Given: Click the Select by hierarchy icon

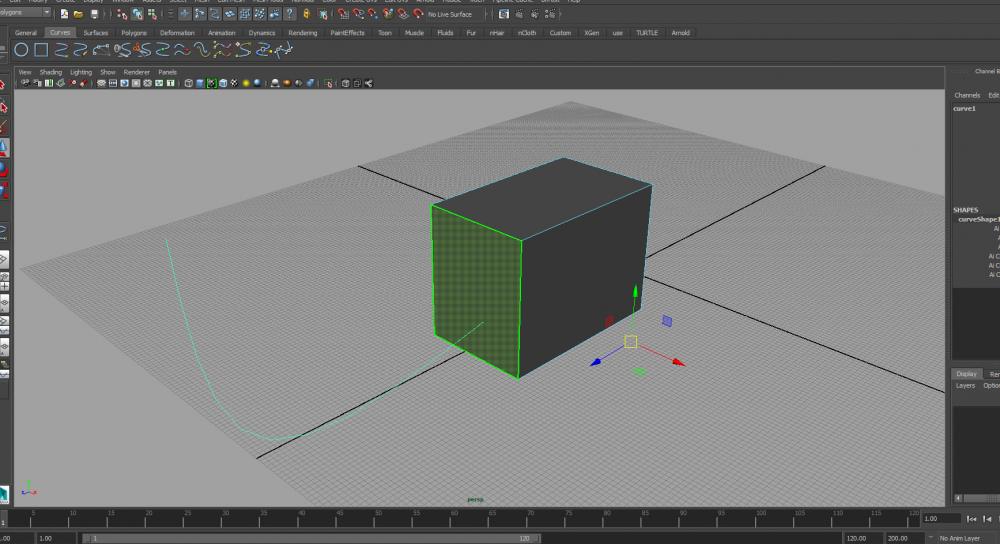Looking at the screenshot, I should 122,13.
